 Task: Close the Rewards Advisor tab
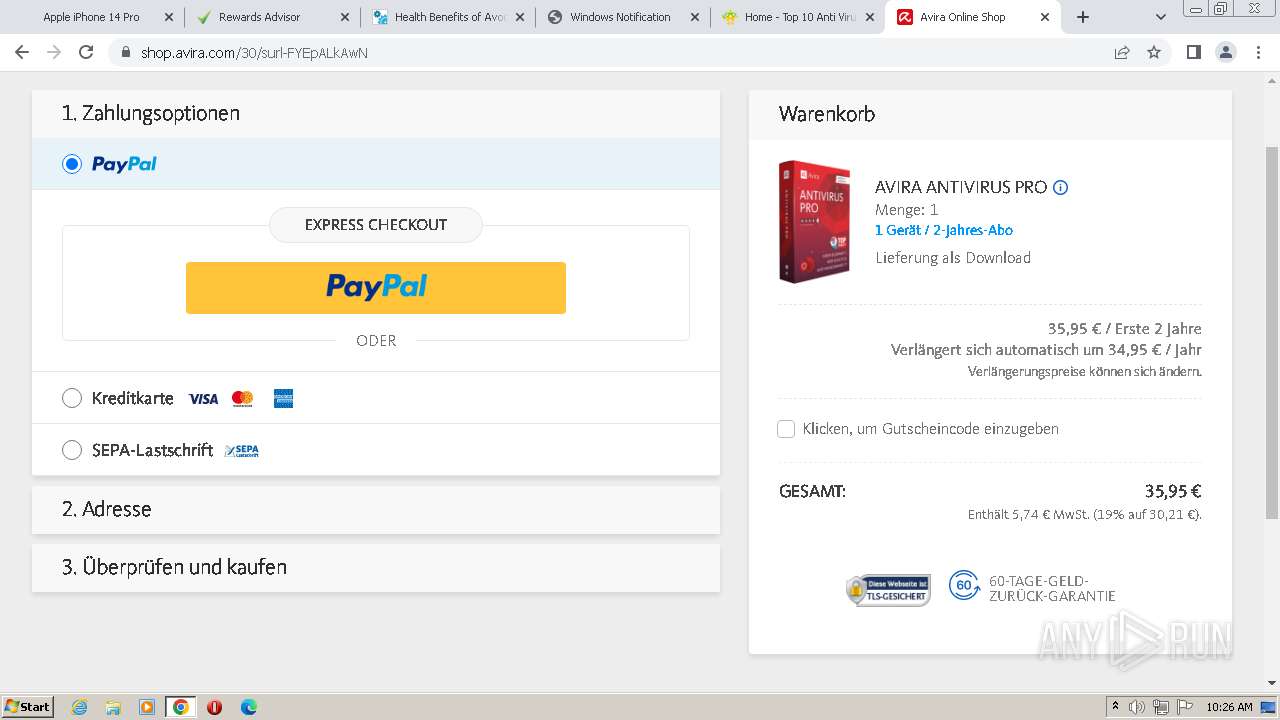click(344, 17)
